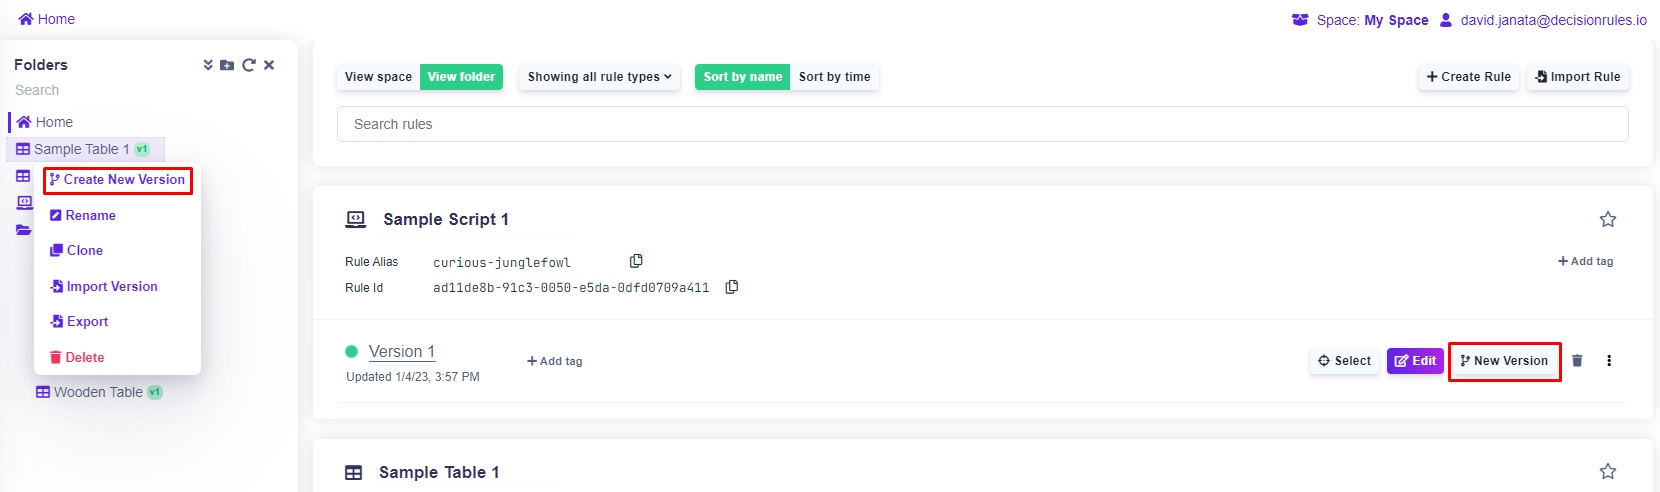
Task: Sort rules by time
Action: click(x=834, y=77)
